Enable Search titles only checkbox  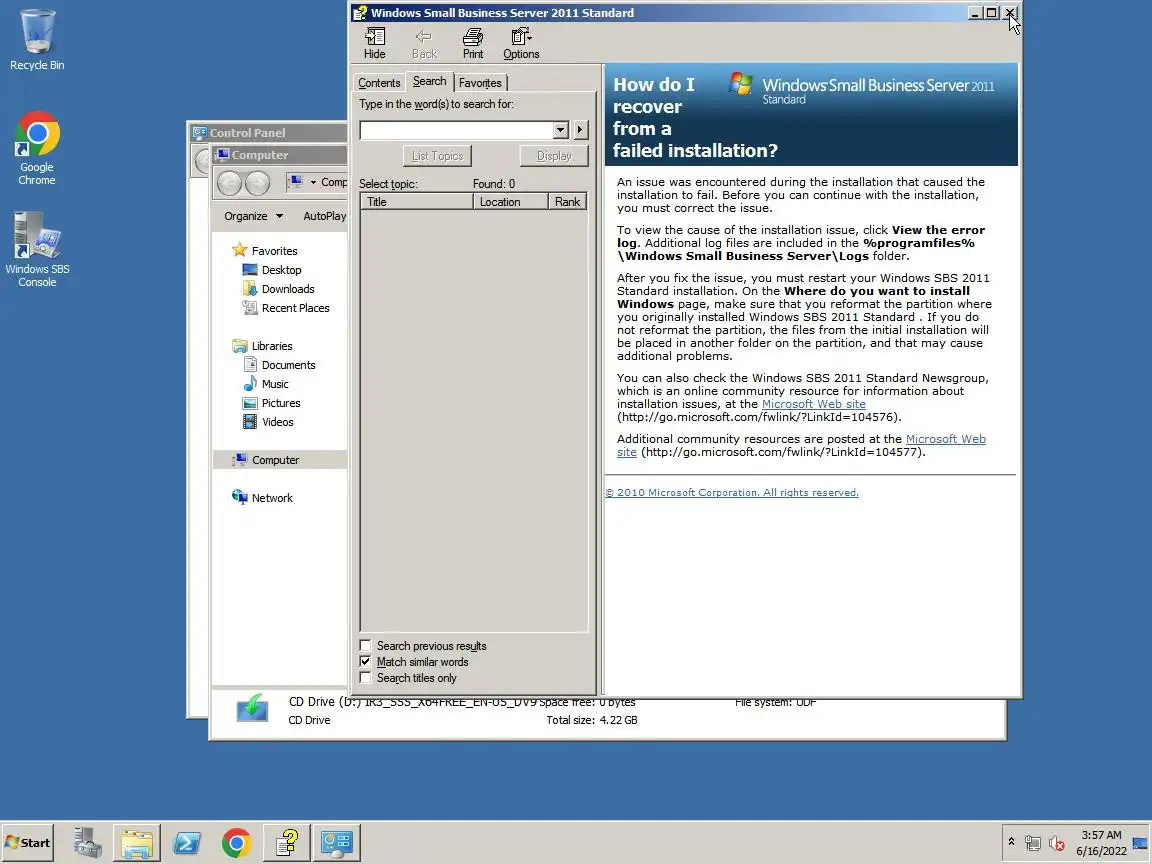(x=365, y=678)
